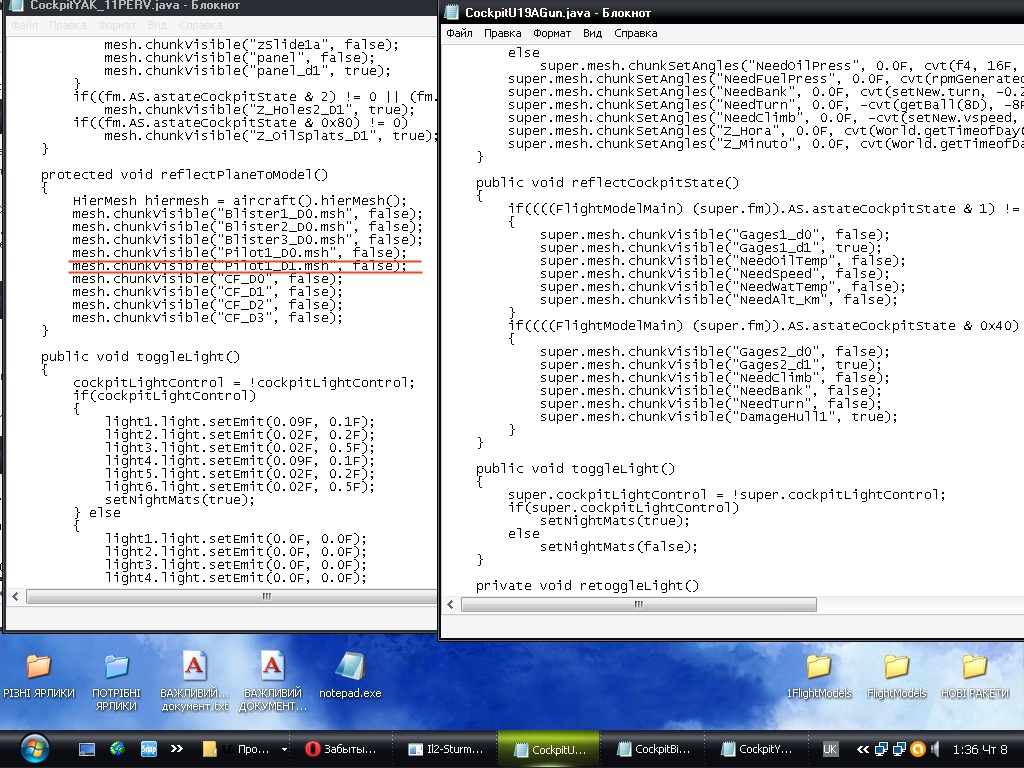Open the Start menu orb
Screen dimensions: 1024x768
(x=33, y=748)
